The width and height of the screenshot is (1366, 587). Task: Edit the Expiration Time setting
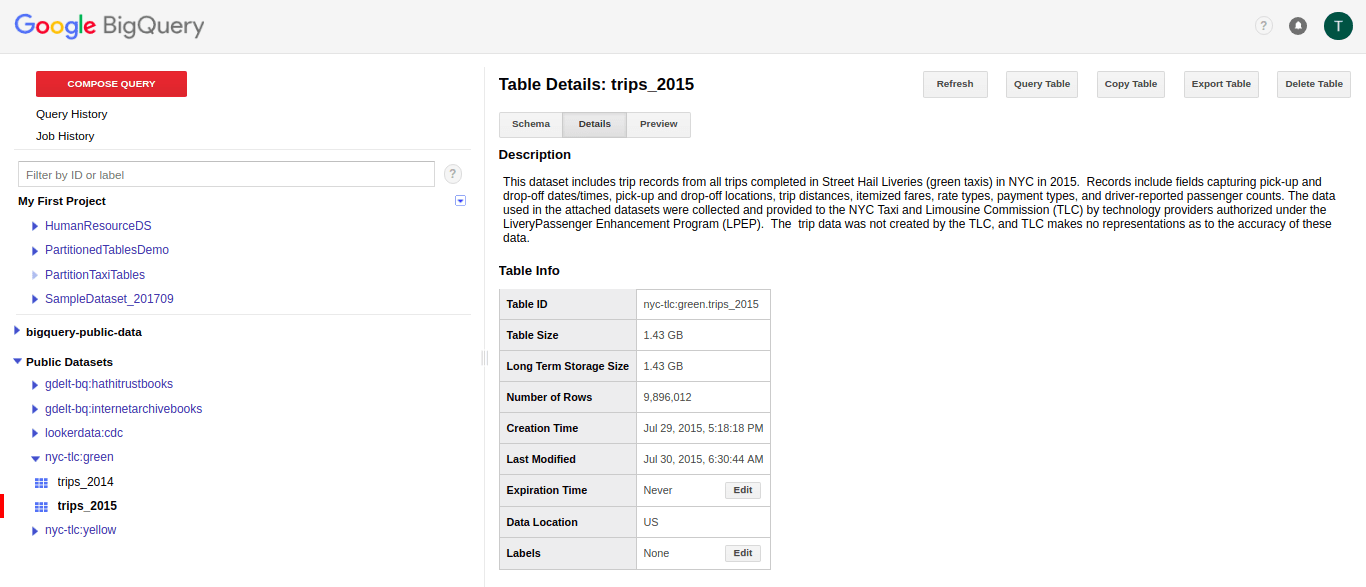742,490
